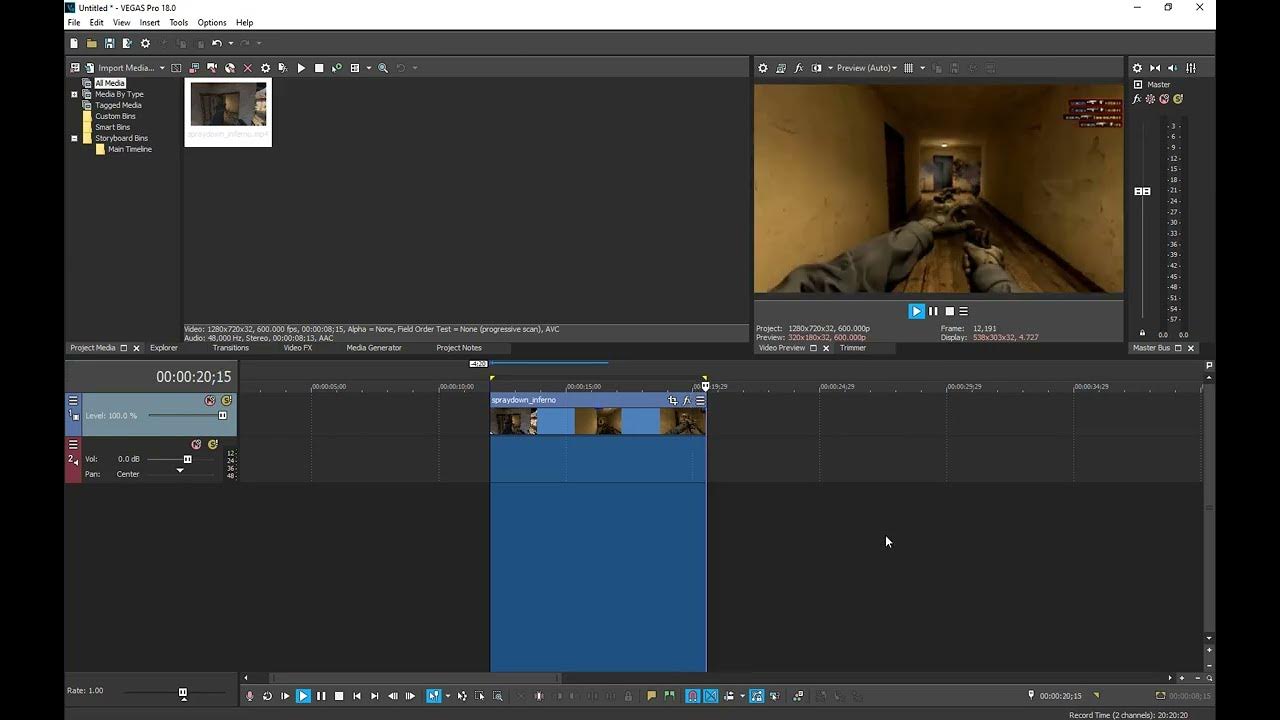Stop media preview in Project Media toolbar
Viewport: 1280px width, 720px height.
click(319, 68)
